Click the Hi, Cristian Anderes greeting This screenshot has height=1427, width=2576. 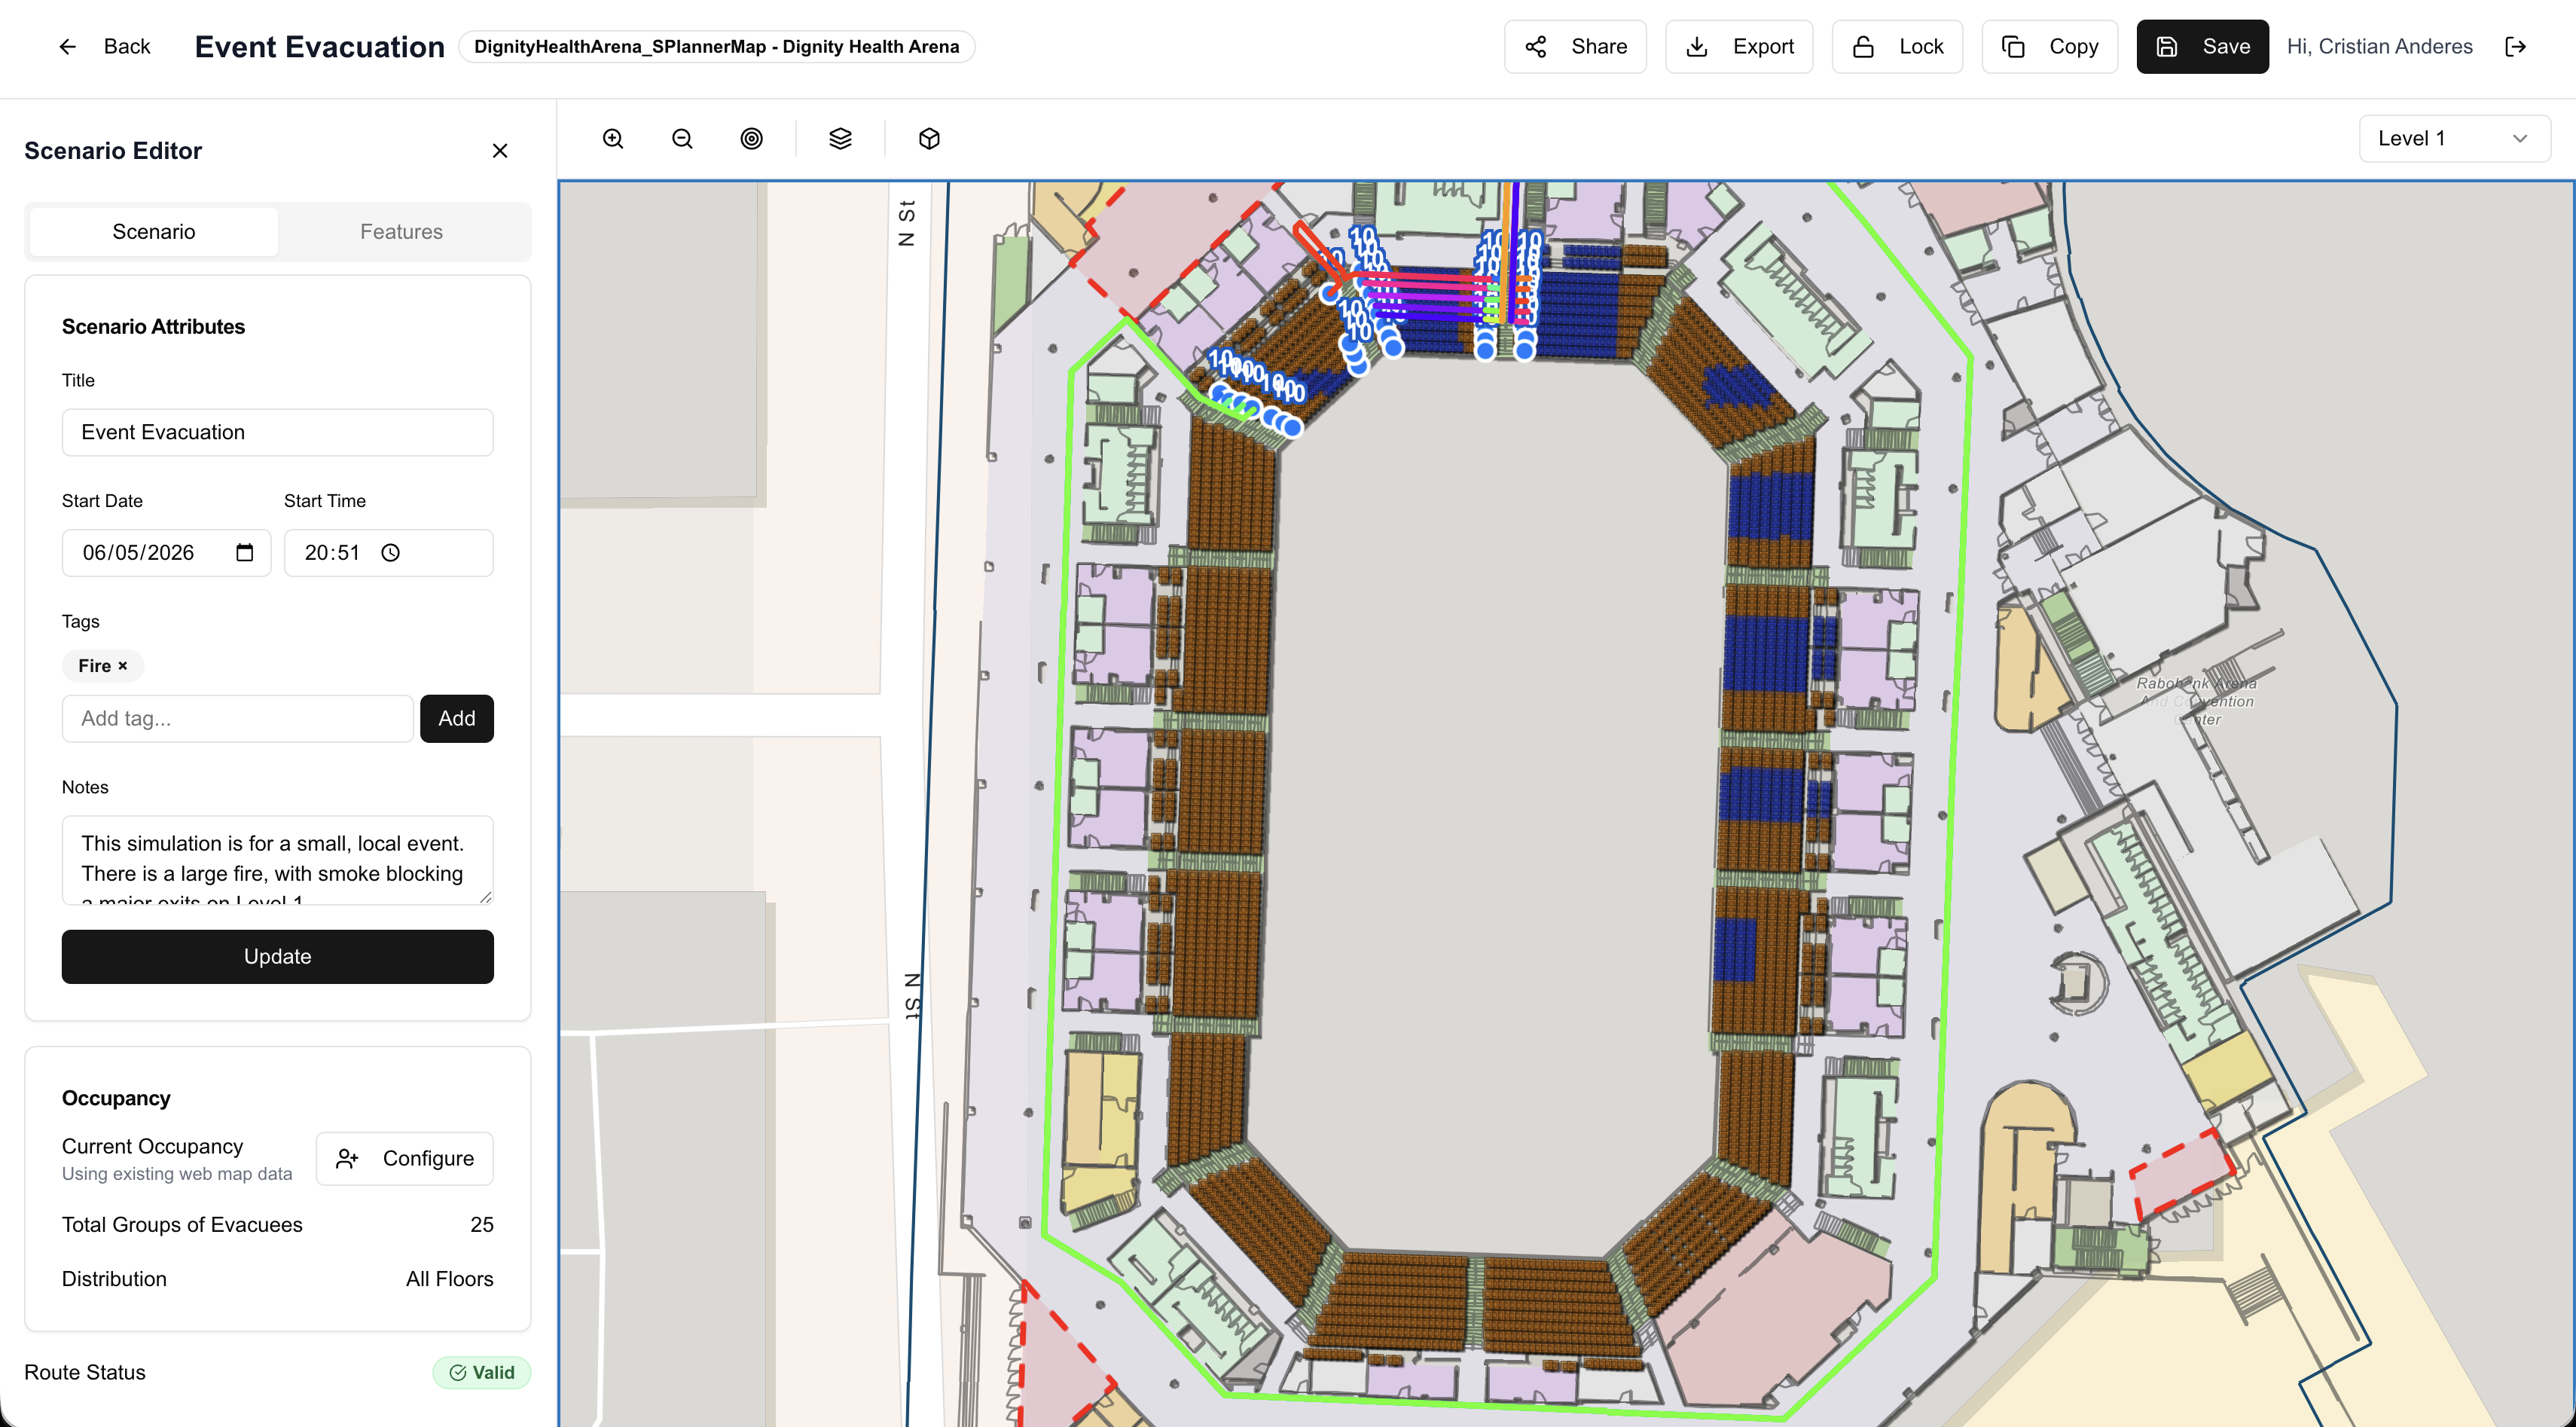click(x=2379, y=47)
